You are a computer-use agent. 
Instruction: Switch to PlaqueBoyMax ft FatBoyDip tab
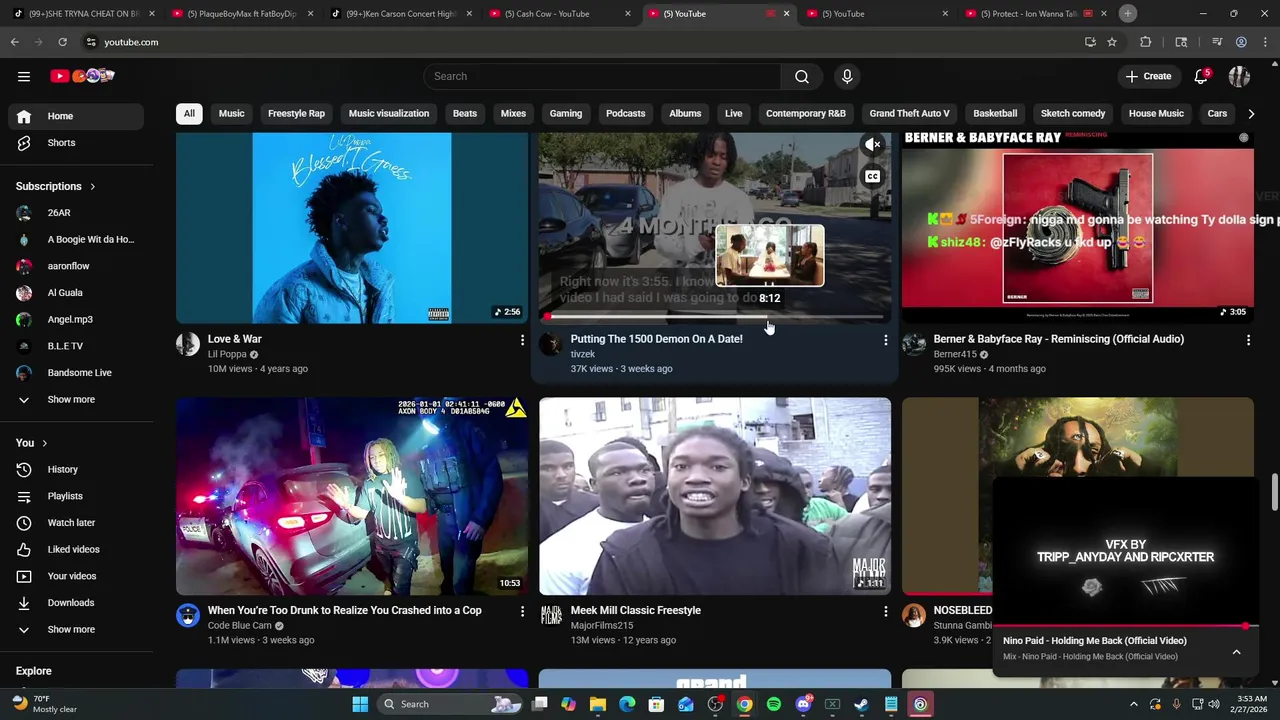tap(240, 14)
